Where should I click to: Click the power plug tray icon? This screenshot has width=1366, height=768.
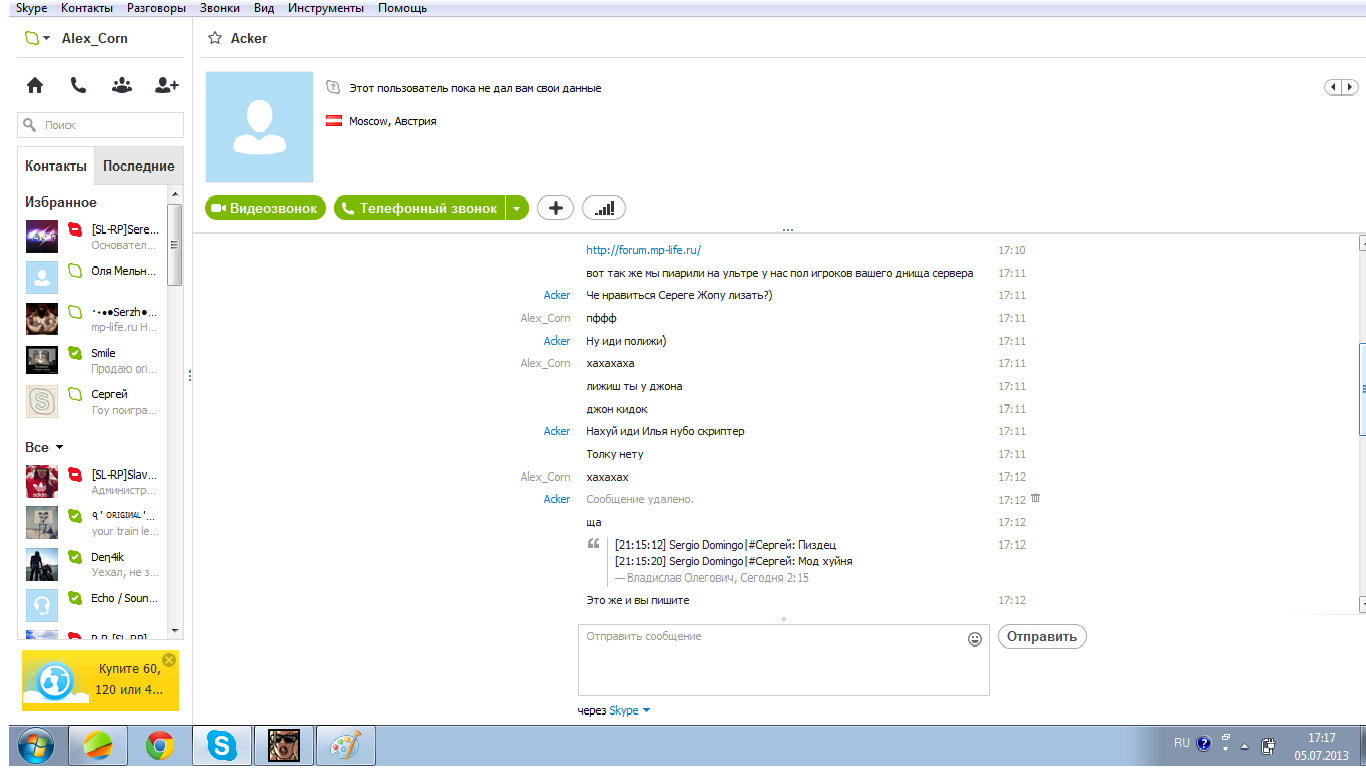1269,746
